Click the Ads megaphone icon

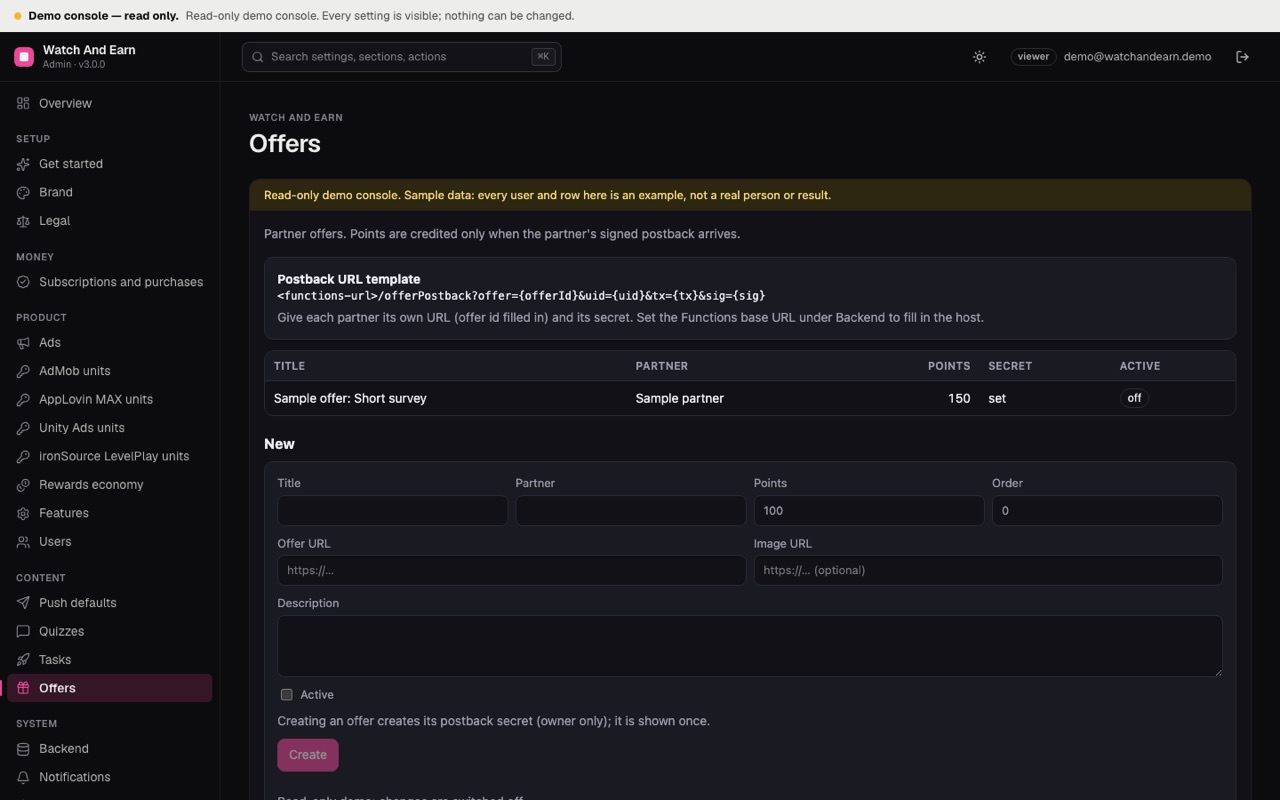pyautogui.click(x=23, y=343)
